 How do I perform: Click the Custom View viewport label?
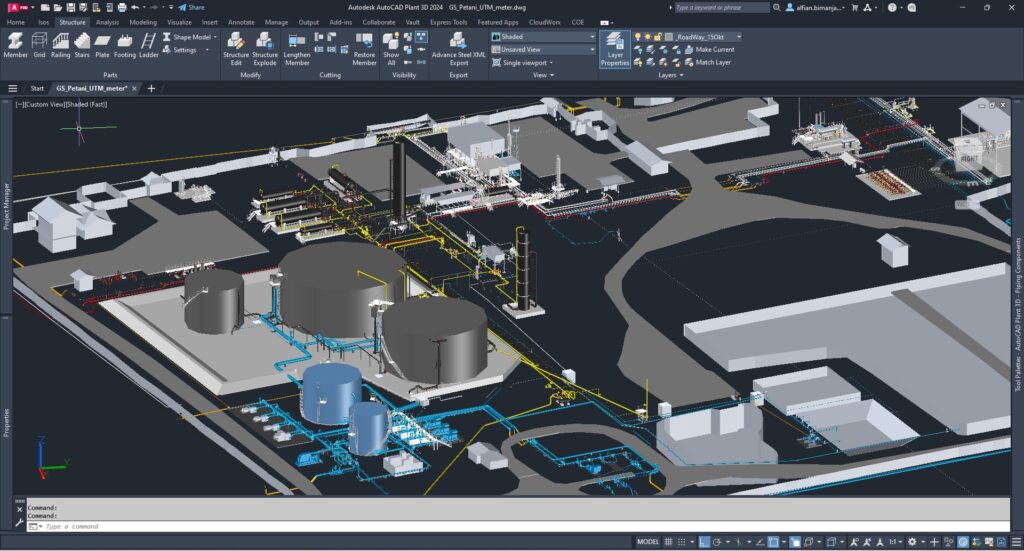44,104
